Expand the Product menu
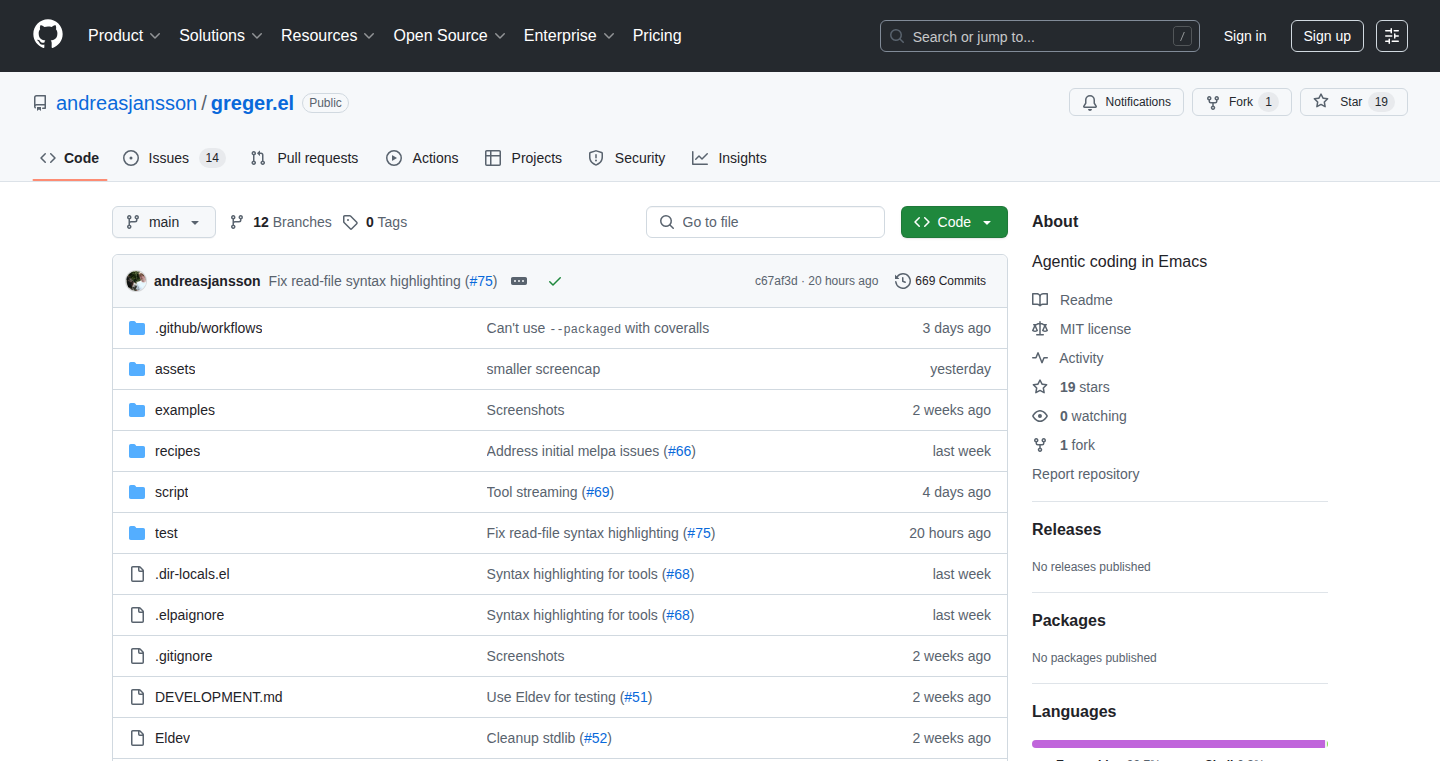 124,36
